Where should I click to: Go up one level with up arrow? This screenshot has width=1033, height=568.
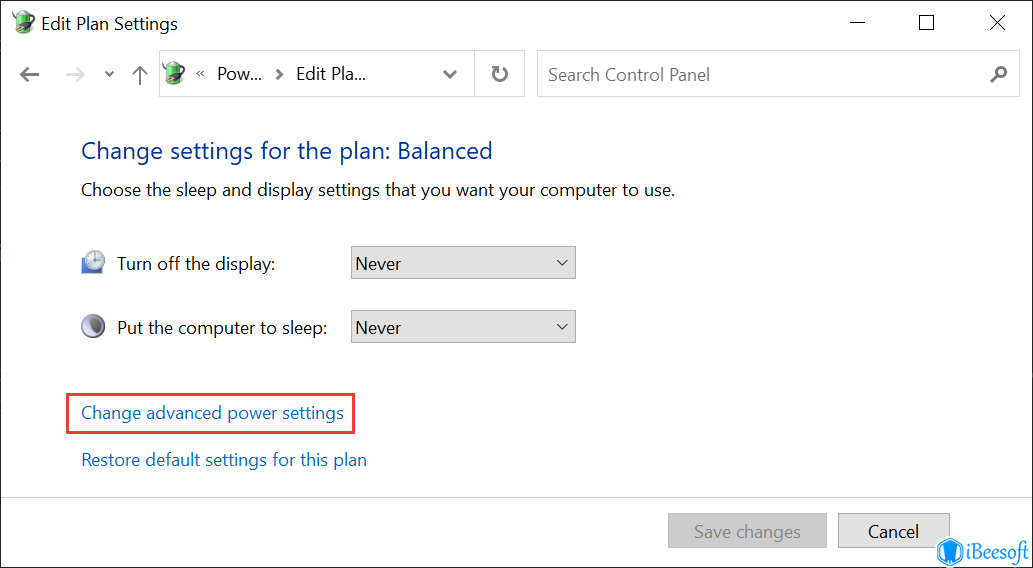[x=139, y=74]
